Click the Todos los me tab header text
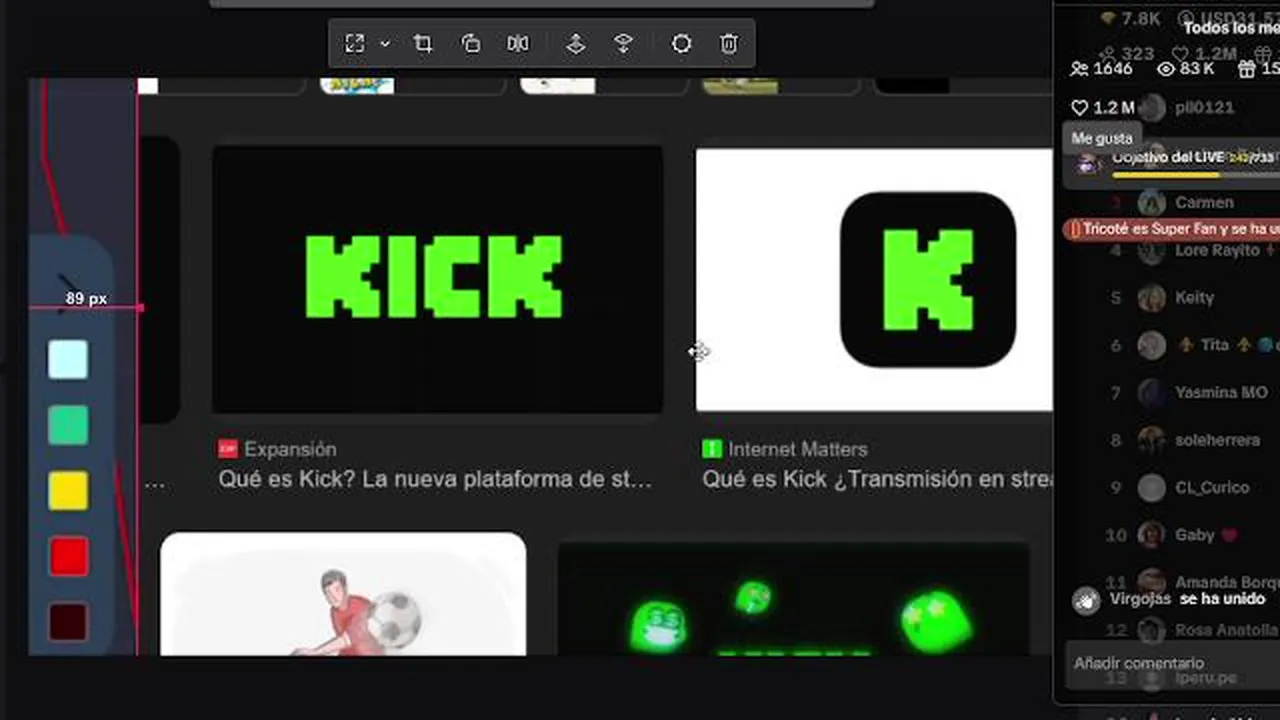The height and width of the screenshot is (720, 1280). coord(1231,28)
